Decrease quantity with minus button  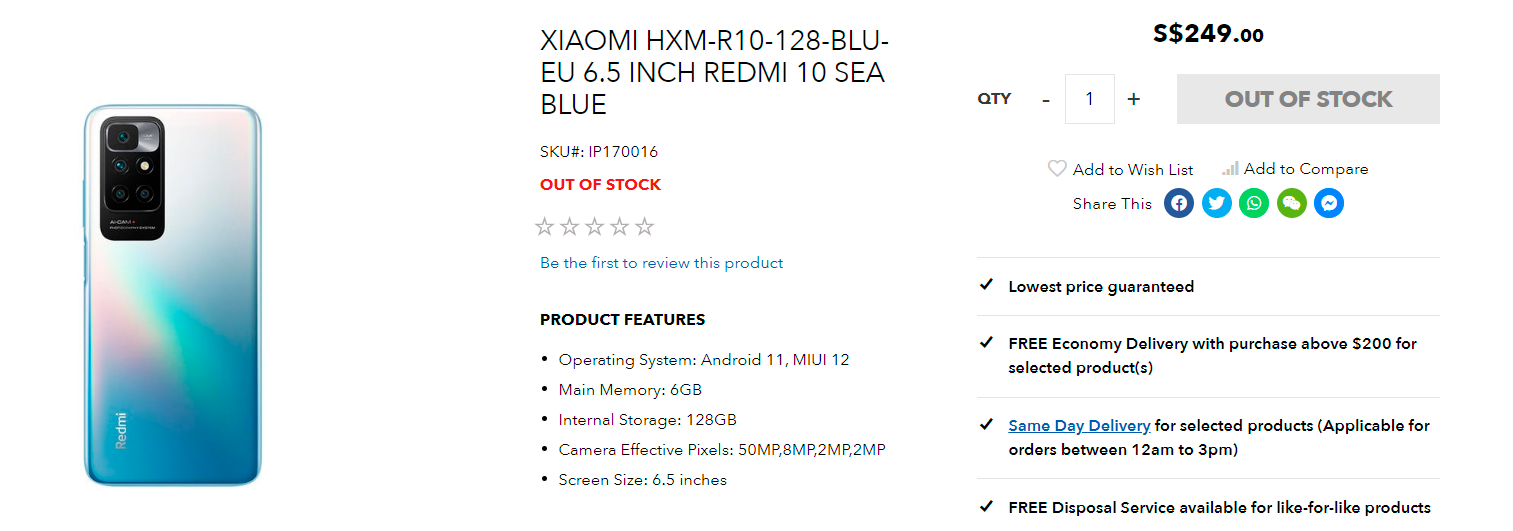coord(1046,99)
